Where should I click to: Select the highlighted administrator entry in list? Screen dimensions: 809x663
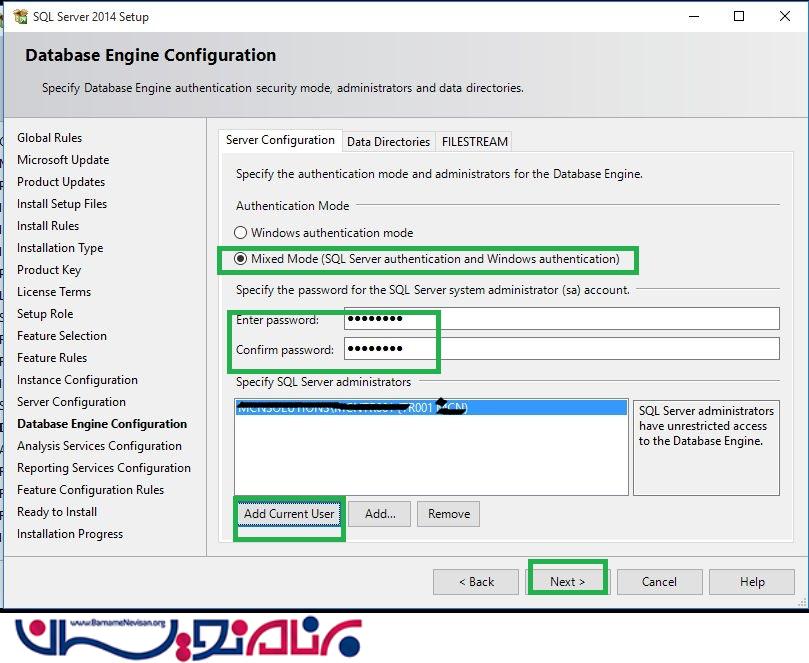click(x=431, y=408)
